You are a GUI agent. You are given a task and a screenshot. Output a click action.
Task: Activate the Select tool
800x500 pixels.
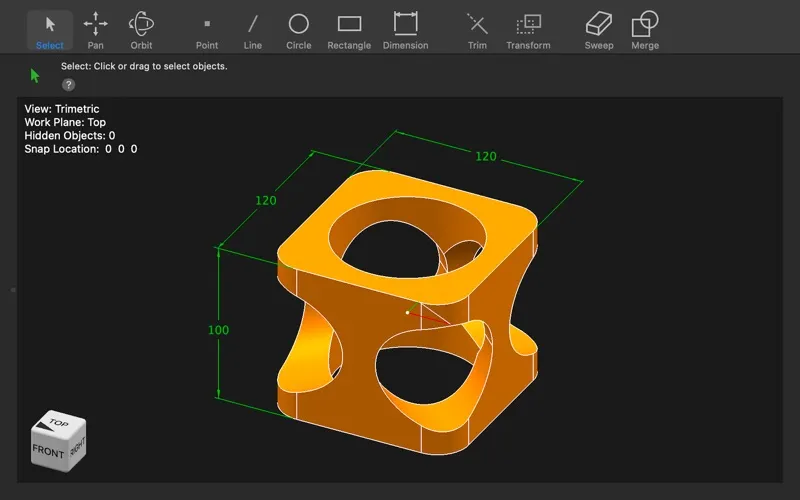(49, 31)
